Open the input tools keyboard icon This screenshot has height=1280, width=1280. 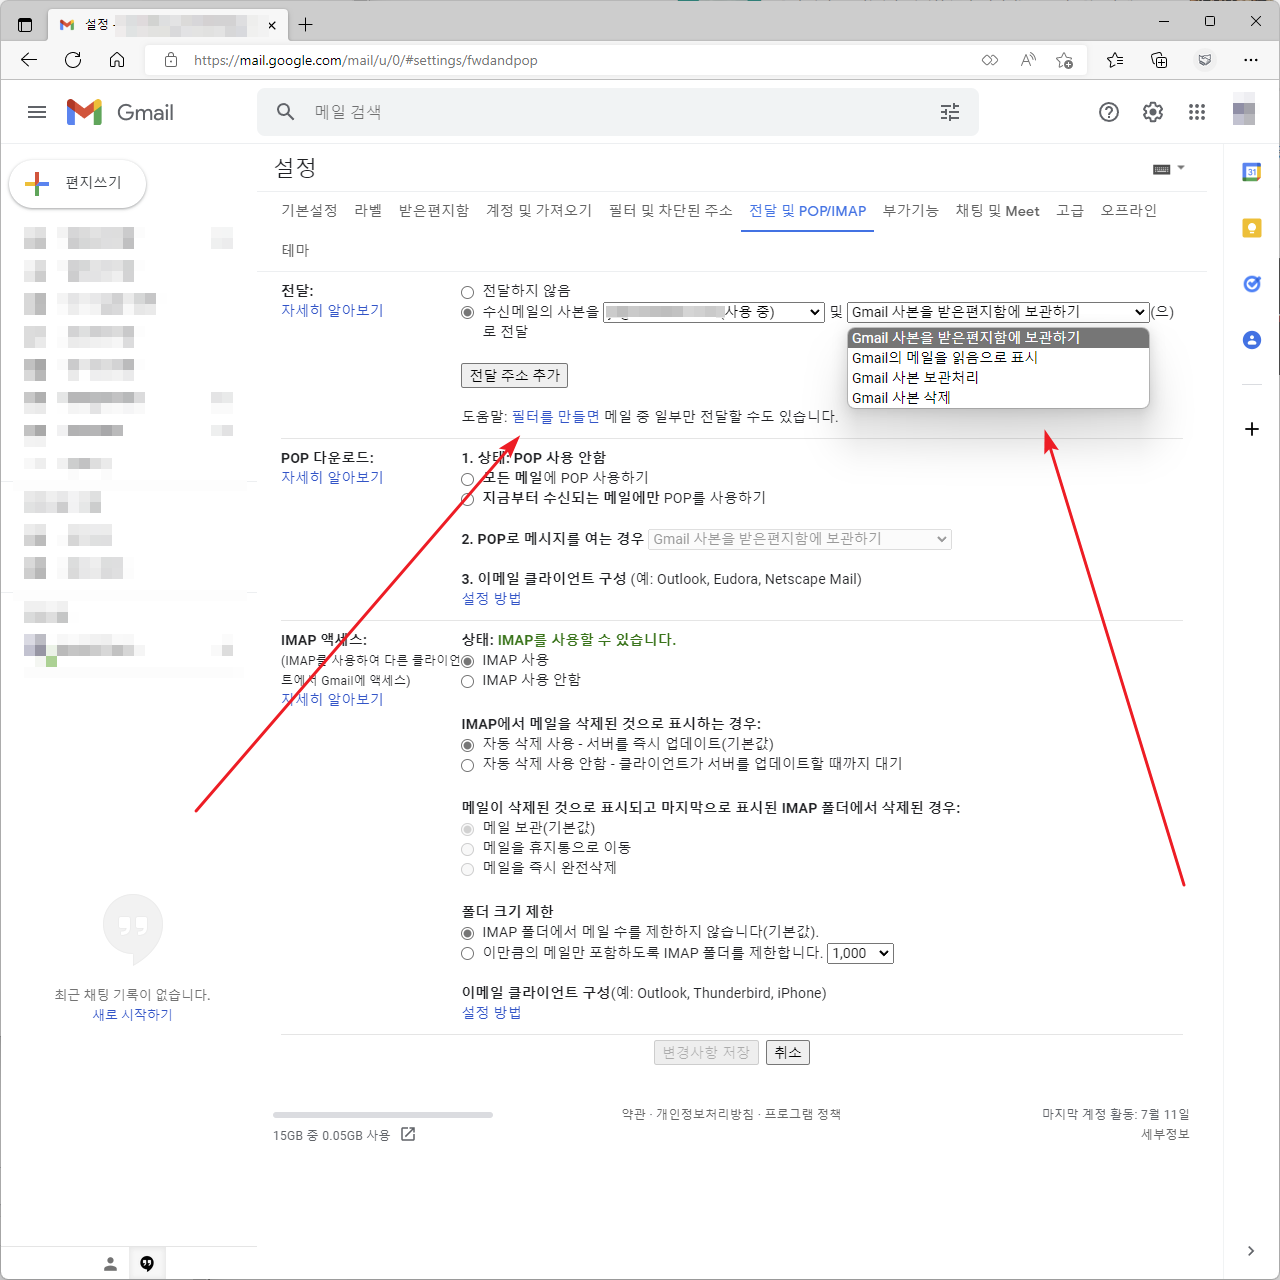point(1162,169)
